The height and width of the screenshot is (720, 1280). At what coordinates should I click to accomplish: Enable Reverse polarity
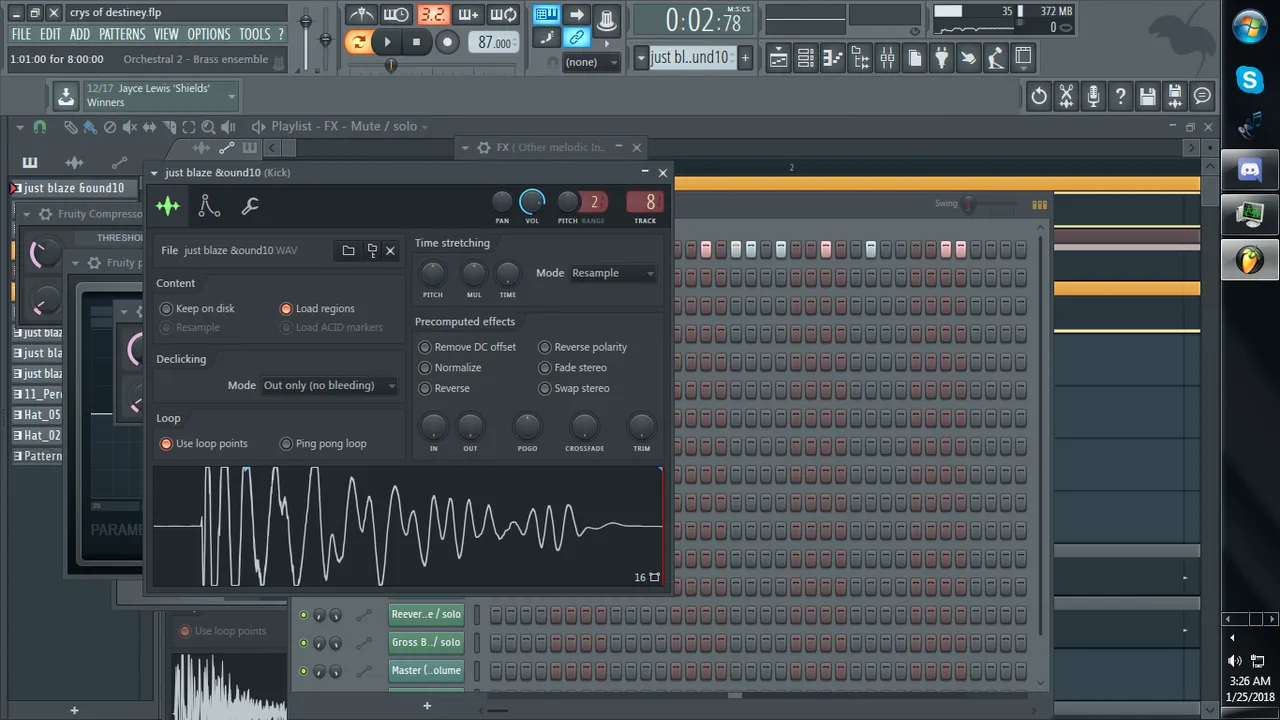[x=583, y=347]
